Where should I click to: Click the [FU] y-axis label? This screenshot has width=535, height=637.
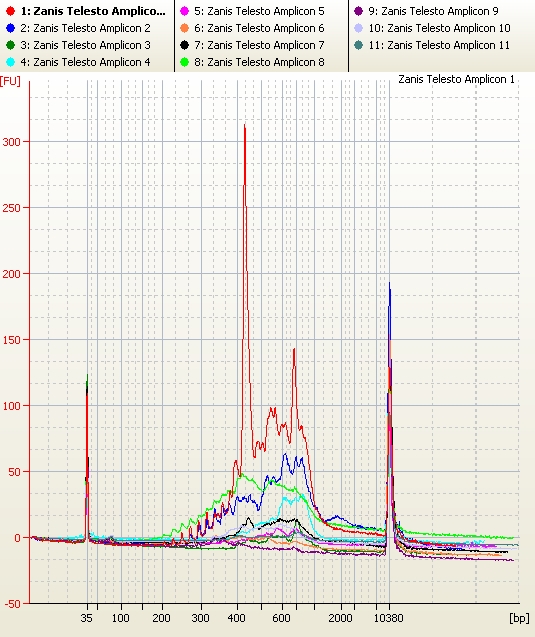click(x=10, y=81)
